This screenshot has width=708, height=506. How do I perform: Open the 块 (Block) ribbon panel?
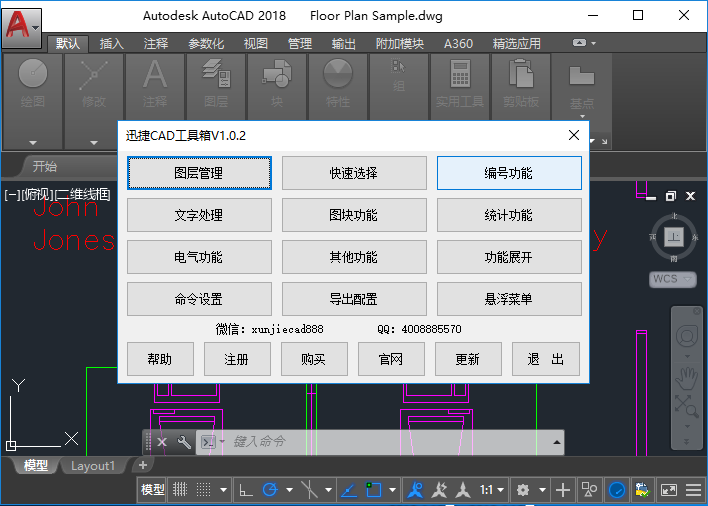(277, 84)
